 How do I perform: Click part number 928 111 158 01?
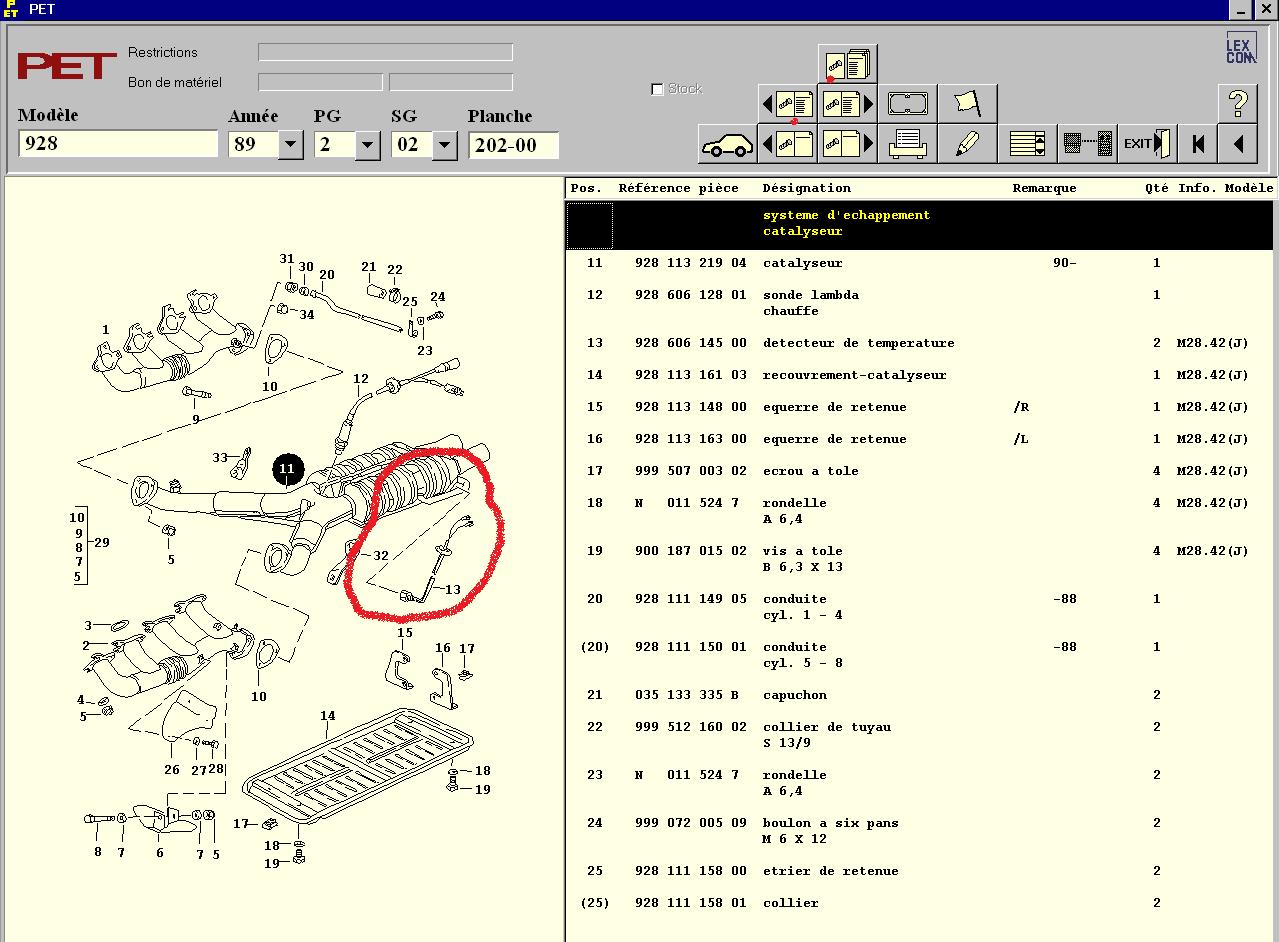690,903
